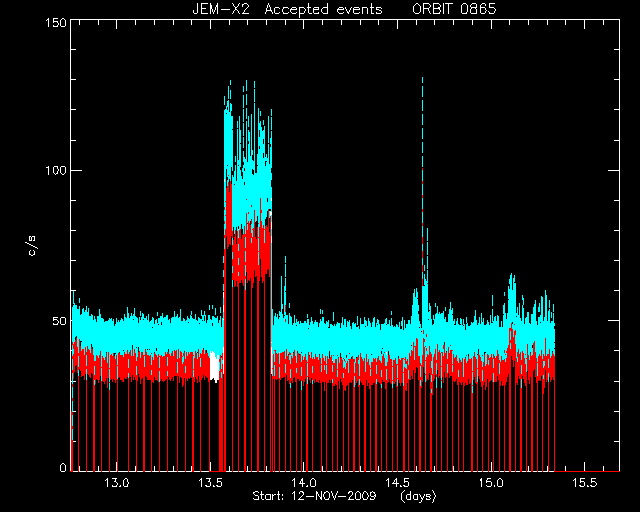Click the 14.5 x-axis tick label
The image size is (640, 512).
(398, 483)
